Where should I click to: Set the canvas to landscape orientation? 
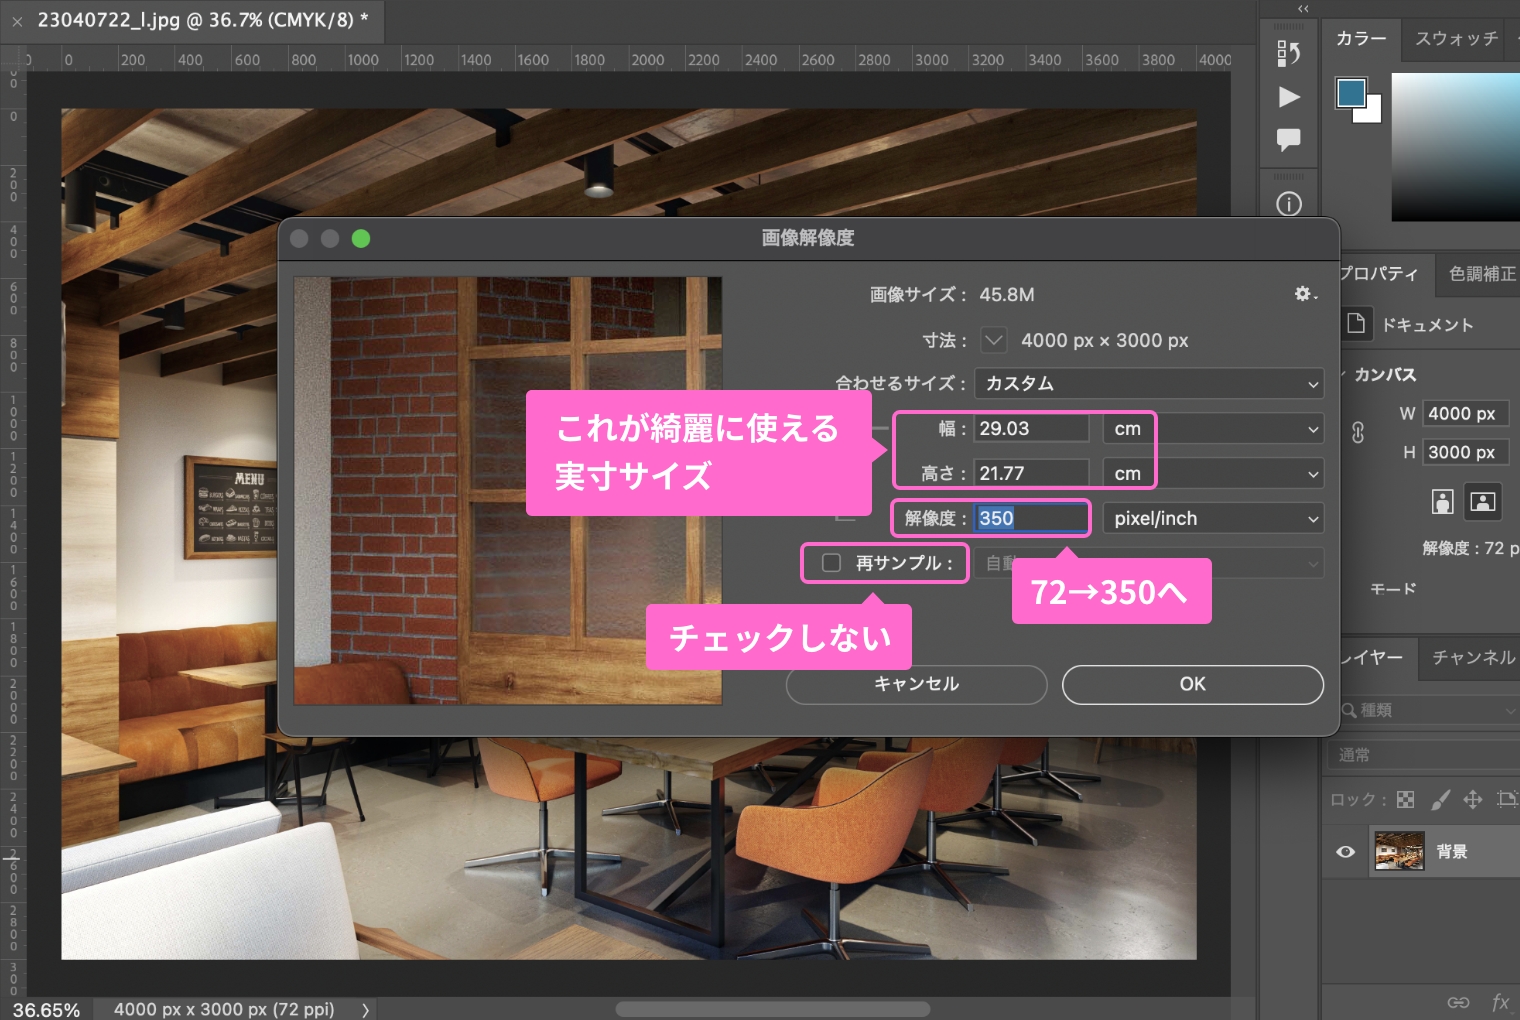(1483, 501)
